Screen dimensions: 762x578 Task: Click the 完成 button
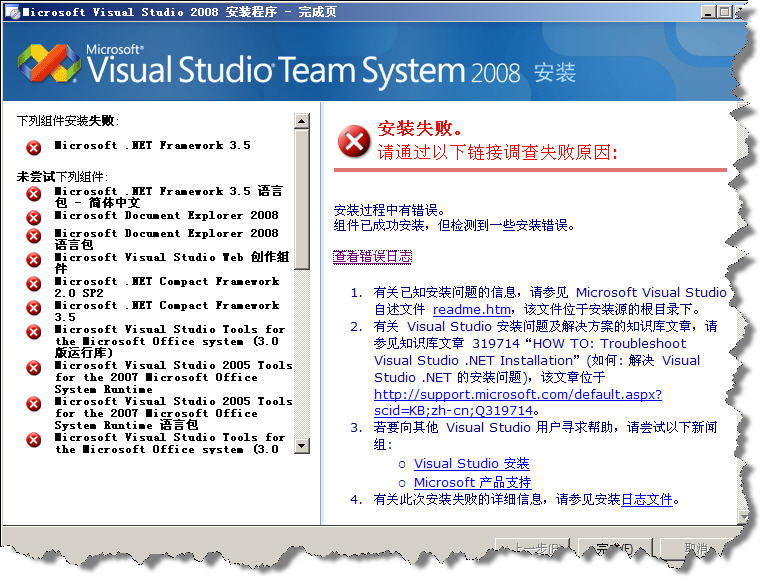[x=614, y=549]
